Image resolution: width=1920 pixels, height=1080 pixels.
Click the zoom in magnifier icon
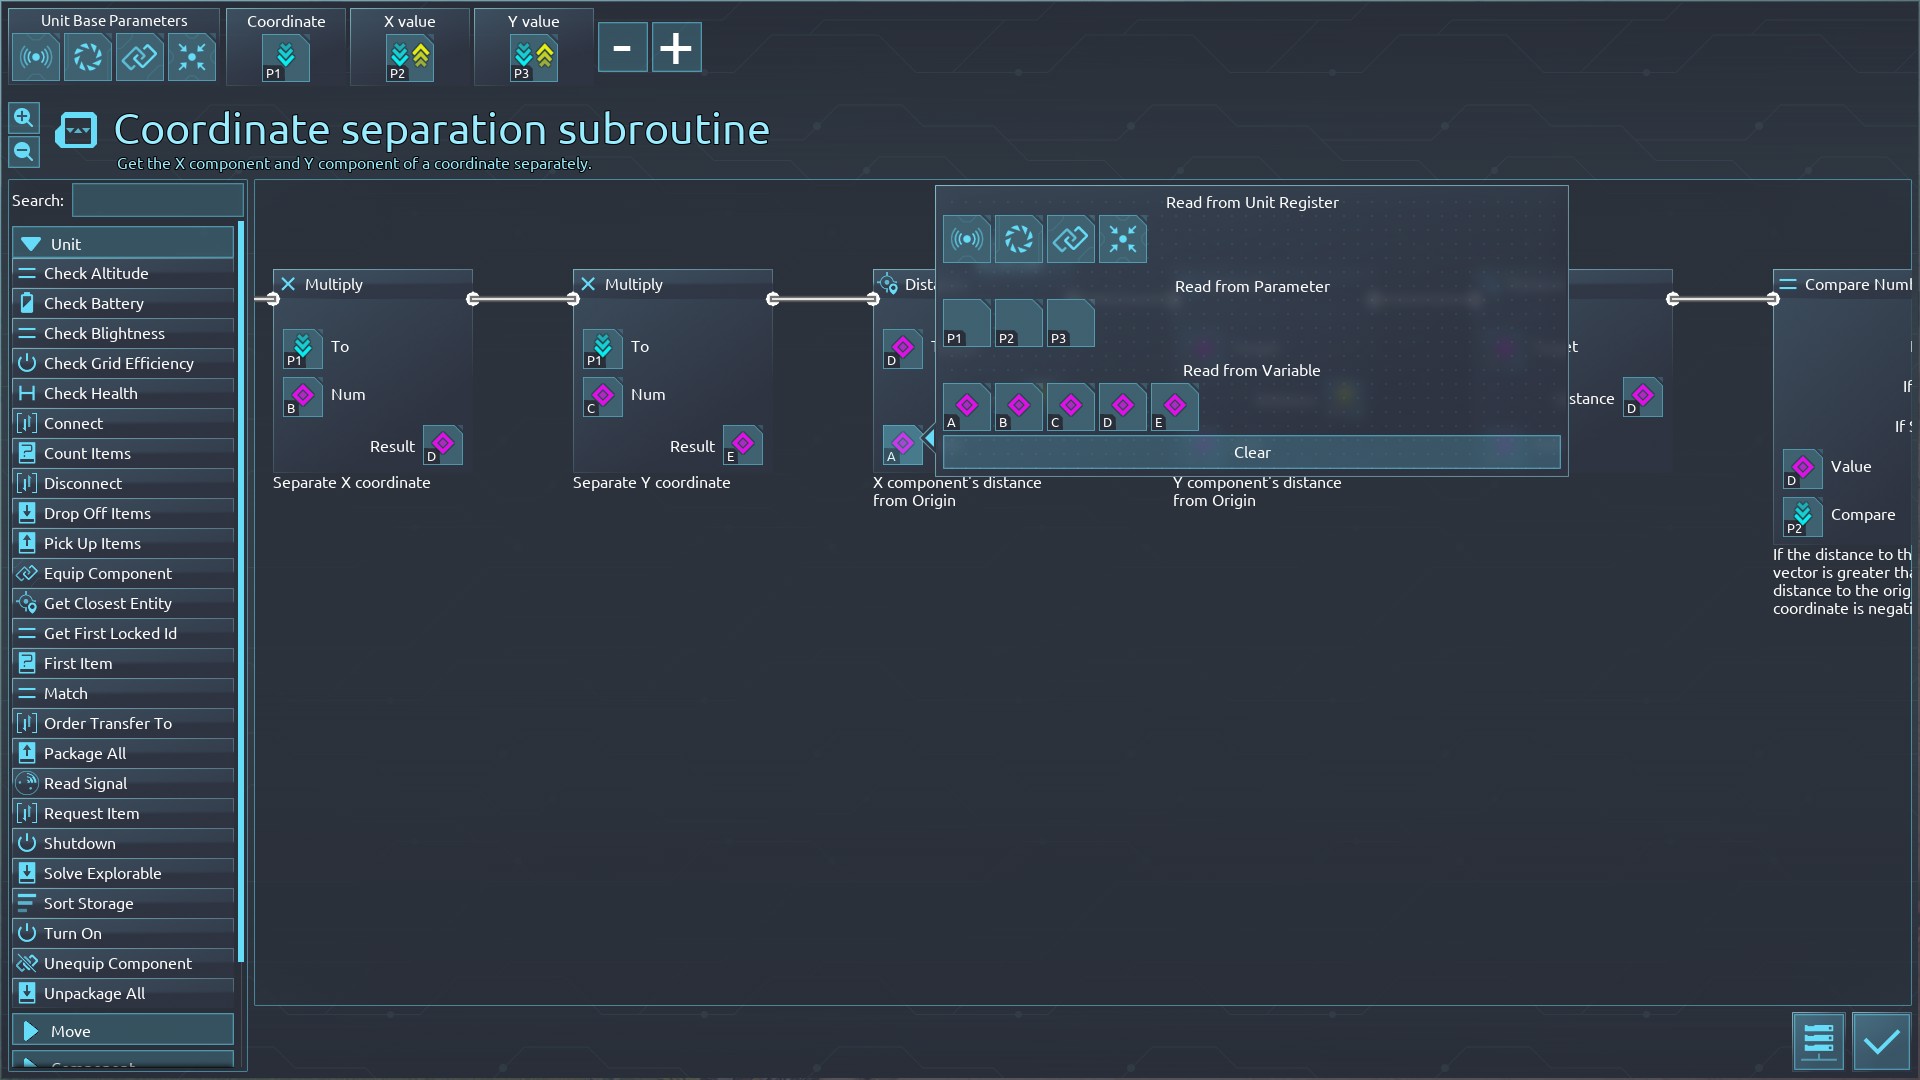coord(24,118)
